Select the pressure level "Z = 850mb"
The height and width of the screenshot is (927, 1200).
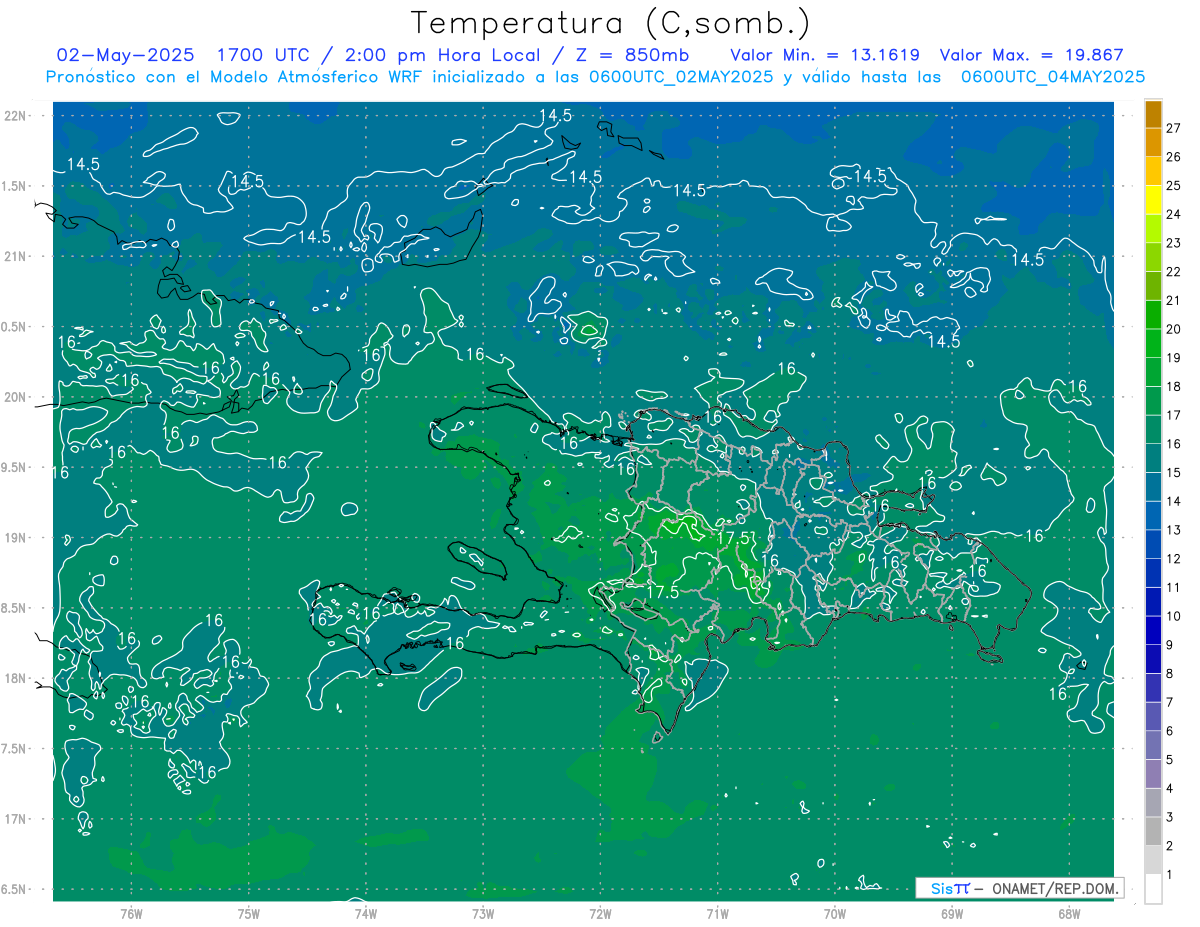tap(631, 55)
